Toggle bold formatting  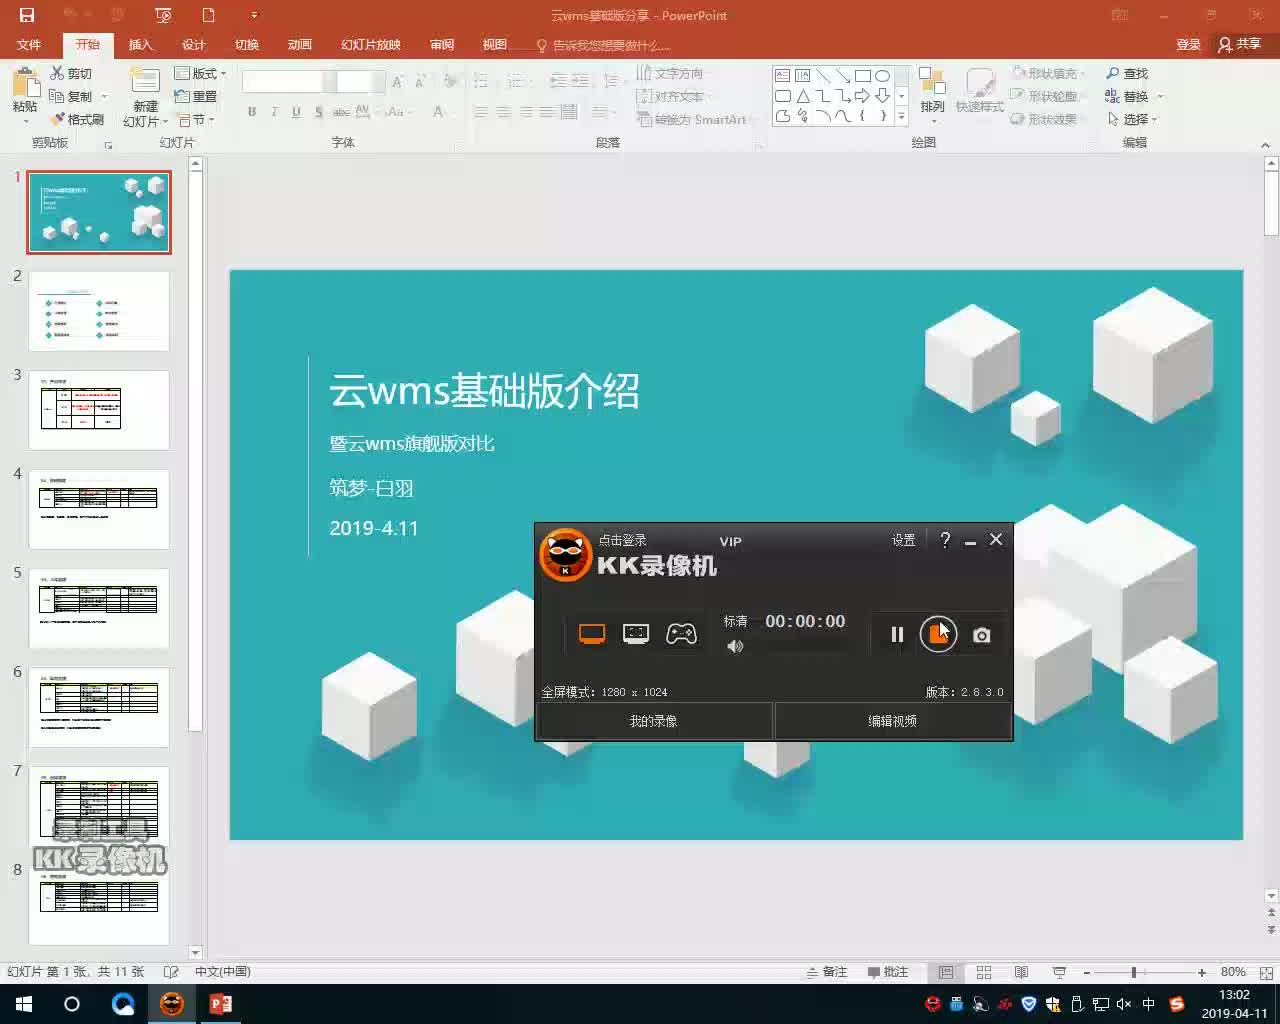pyautogui.click(x=251, y=112)
